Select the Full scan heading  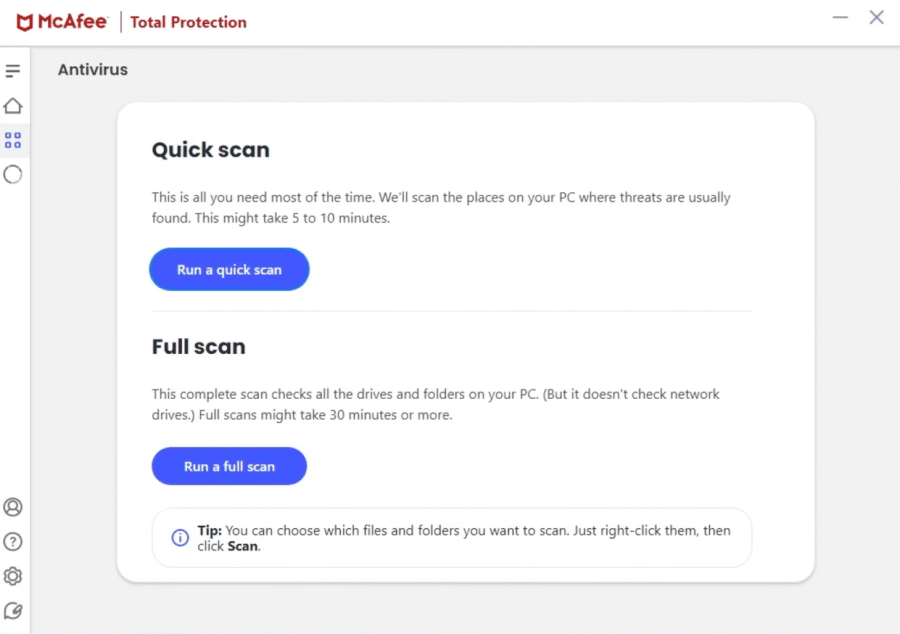[x=198, y=347]
